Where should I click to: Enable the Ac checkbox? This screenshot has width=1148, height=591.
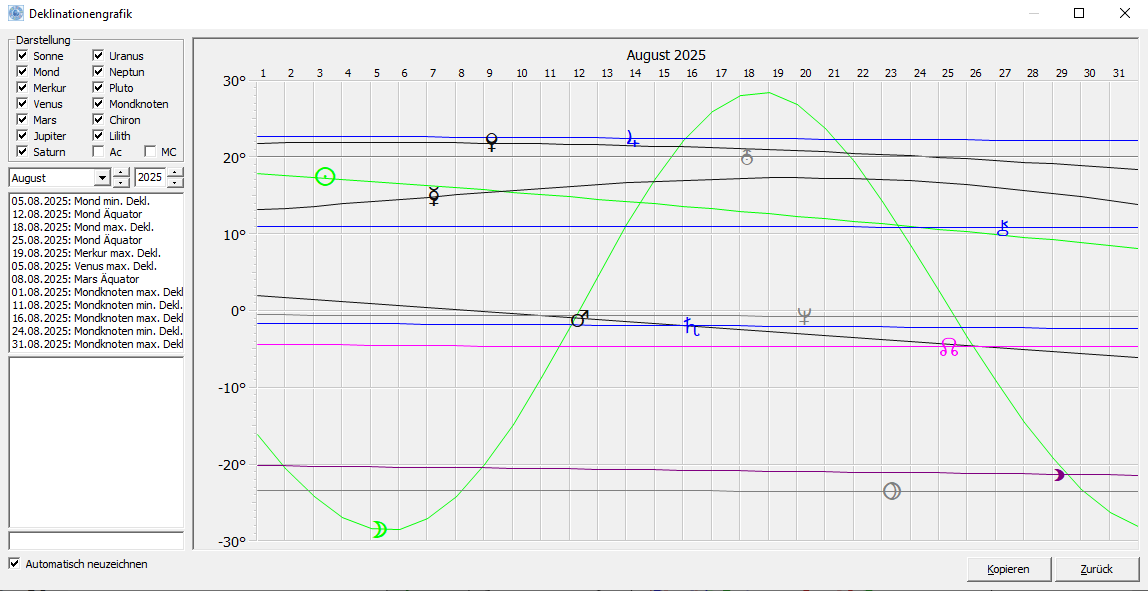(98, 152)
